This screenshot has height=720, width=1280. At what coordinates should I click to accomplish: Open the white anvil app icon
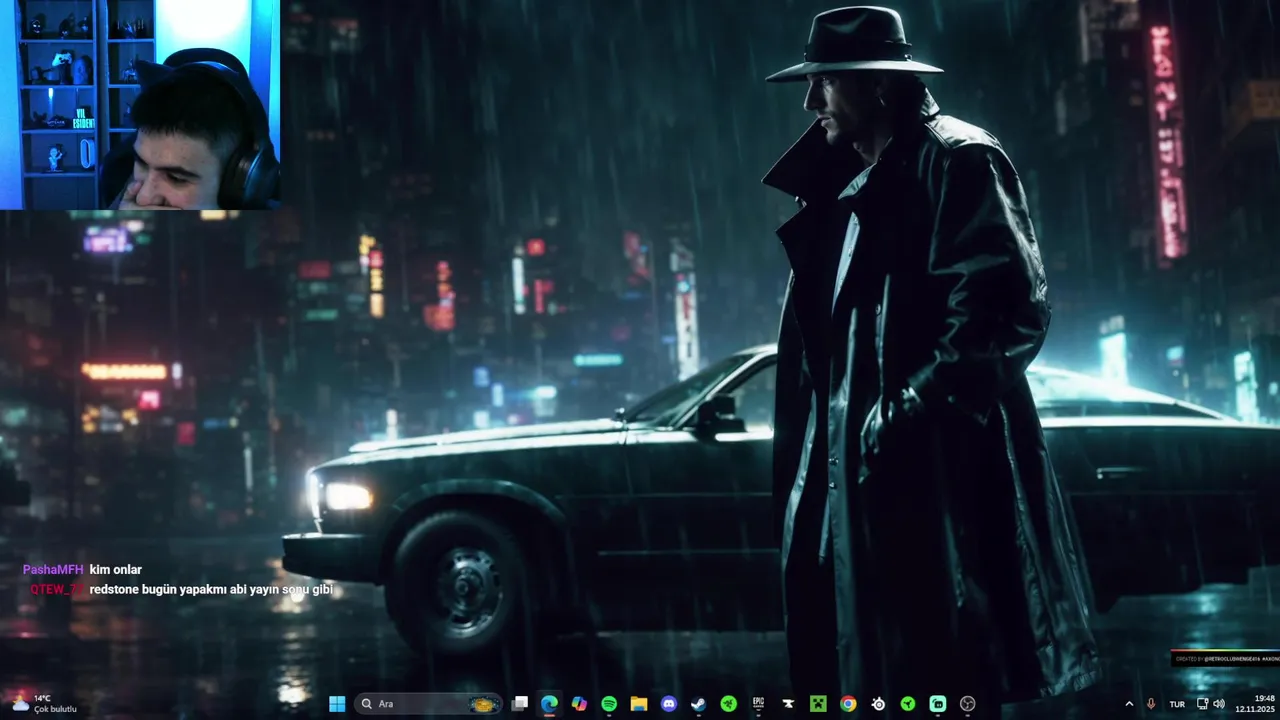click(788, 704)
